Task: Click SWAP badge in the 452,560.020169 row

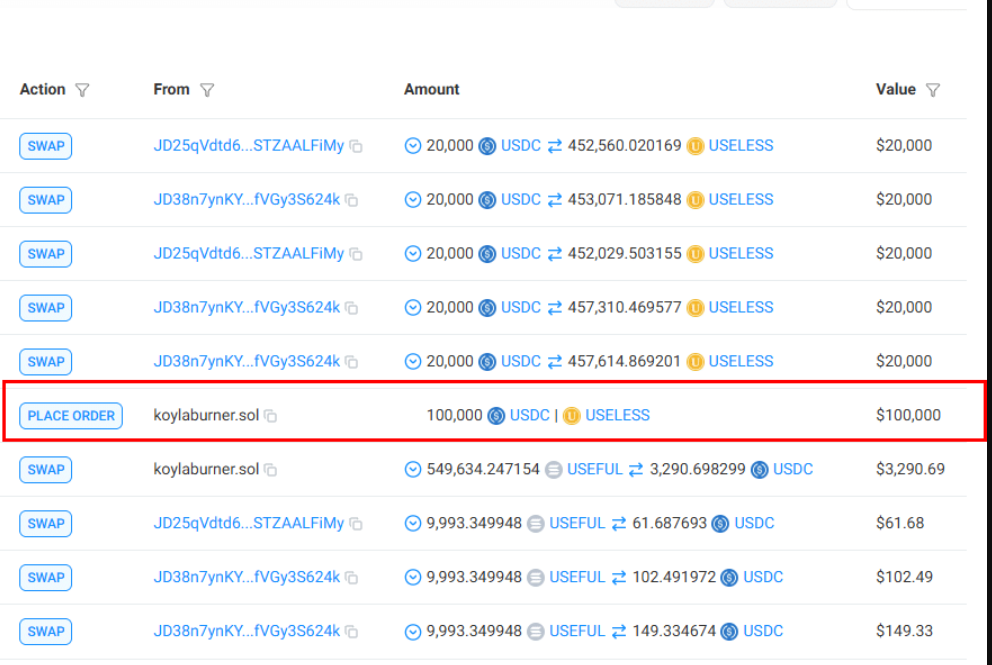Action: click(46, 146)
